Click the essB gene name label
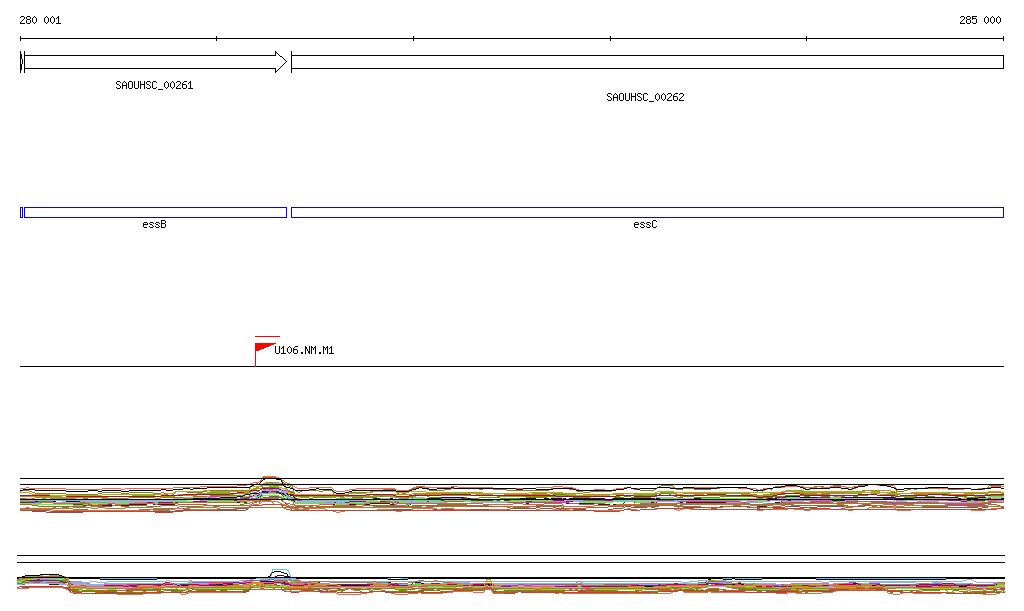This screenshot has height=611, width=1024. coord(154,225)
